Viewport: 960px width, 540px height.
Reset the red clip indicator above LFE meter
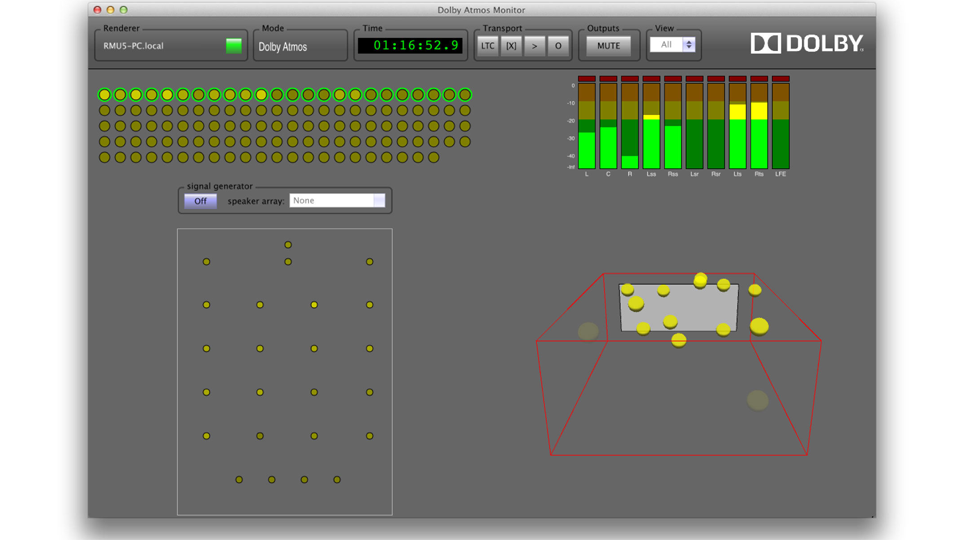781,79
